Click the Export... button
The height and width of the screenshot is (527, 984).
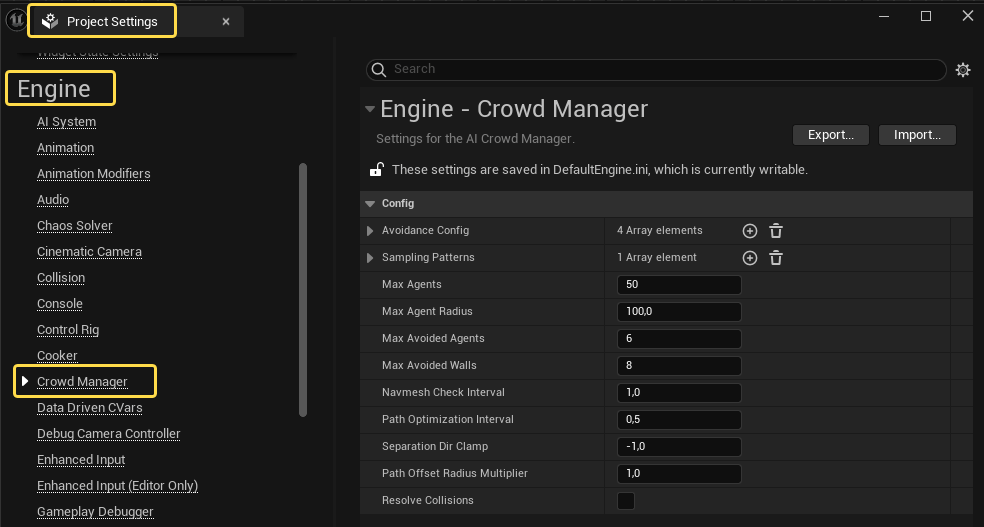(830, 135)
